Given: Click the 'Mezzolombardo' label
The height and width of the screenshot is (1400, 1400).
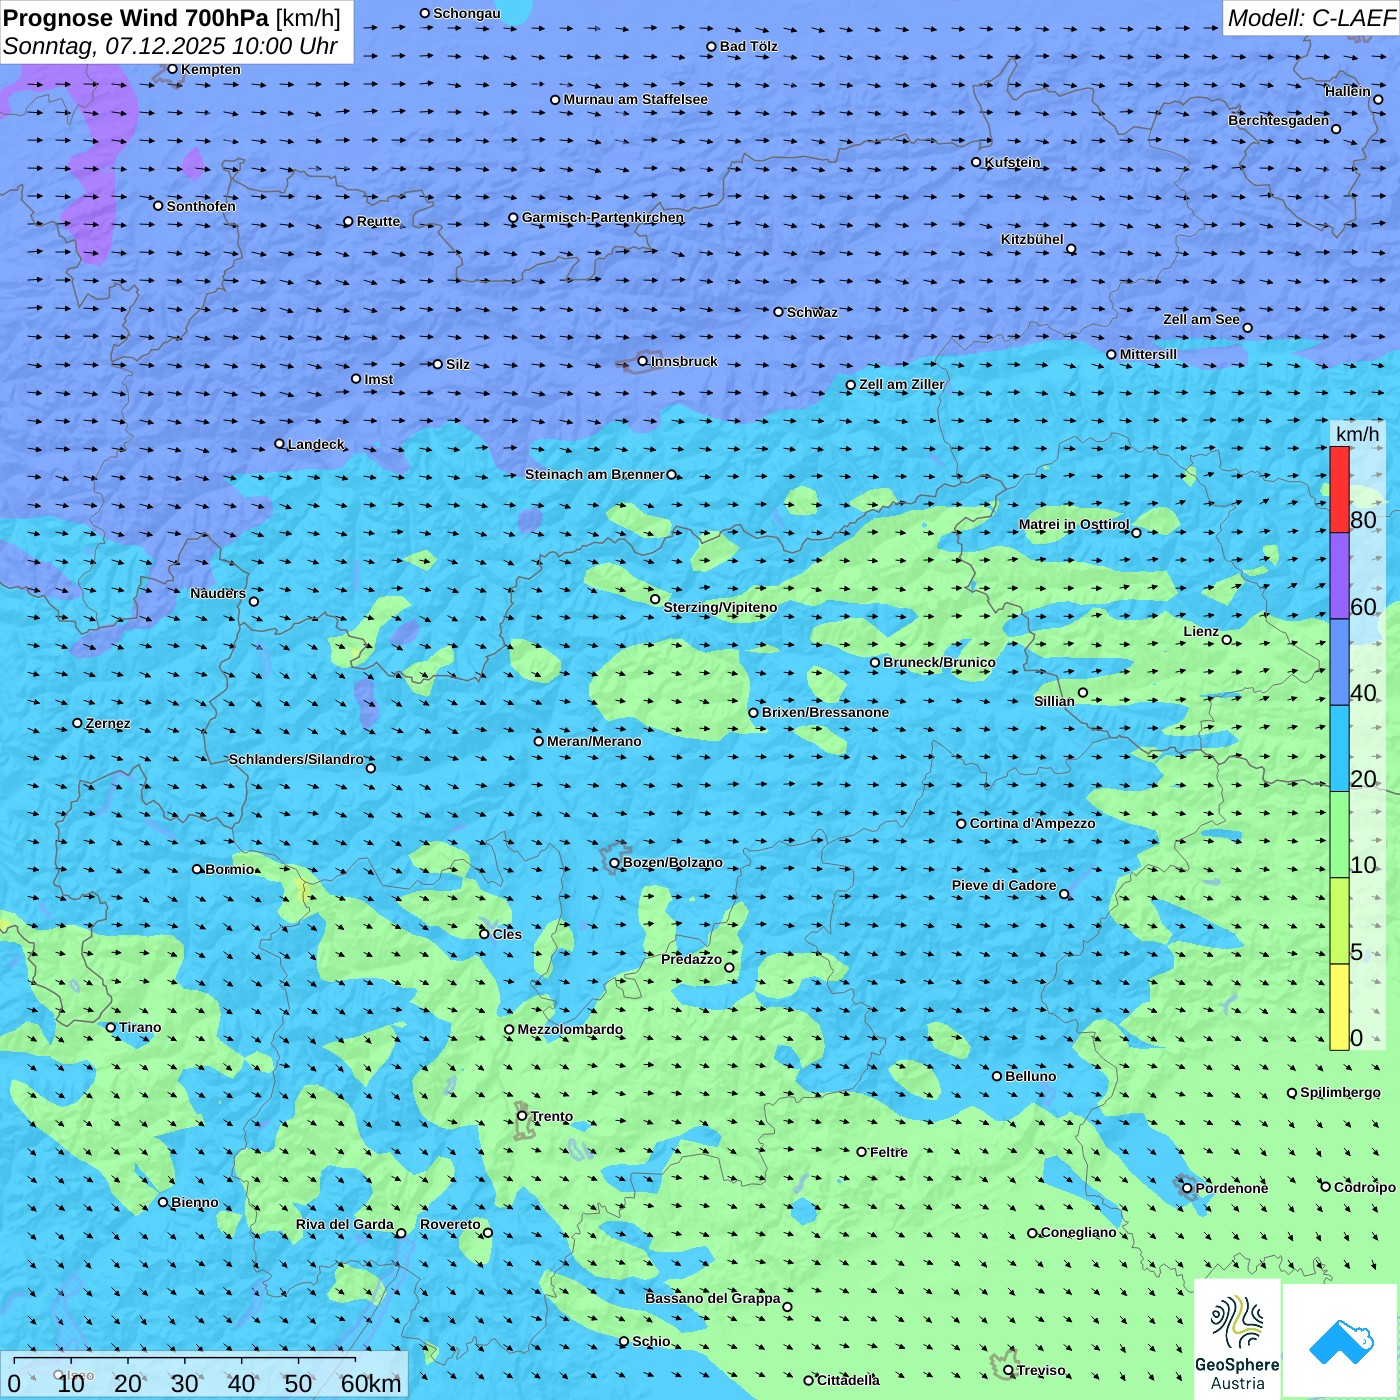Looking at the screenshot, I should tap(570, 1029).
